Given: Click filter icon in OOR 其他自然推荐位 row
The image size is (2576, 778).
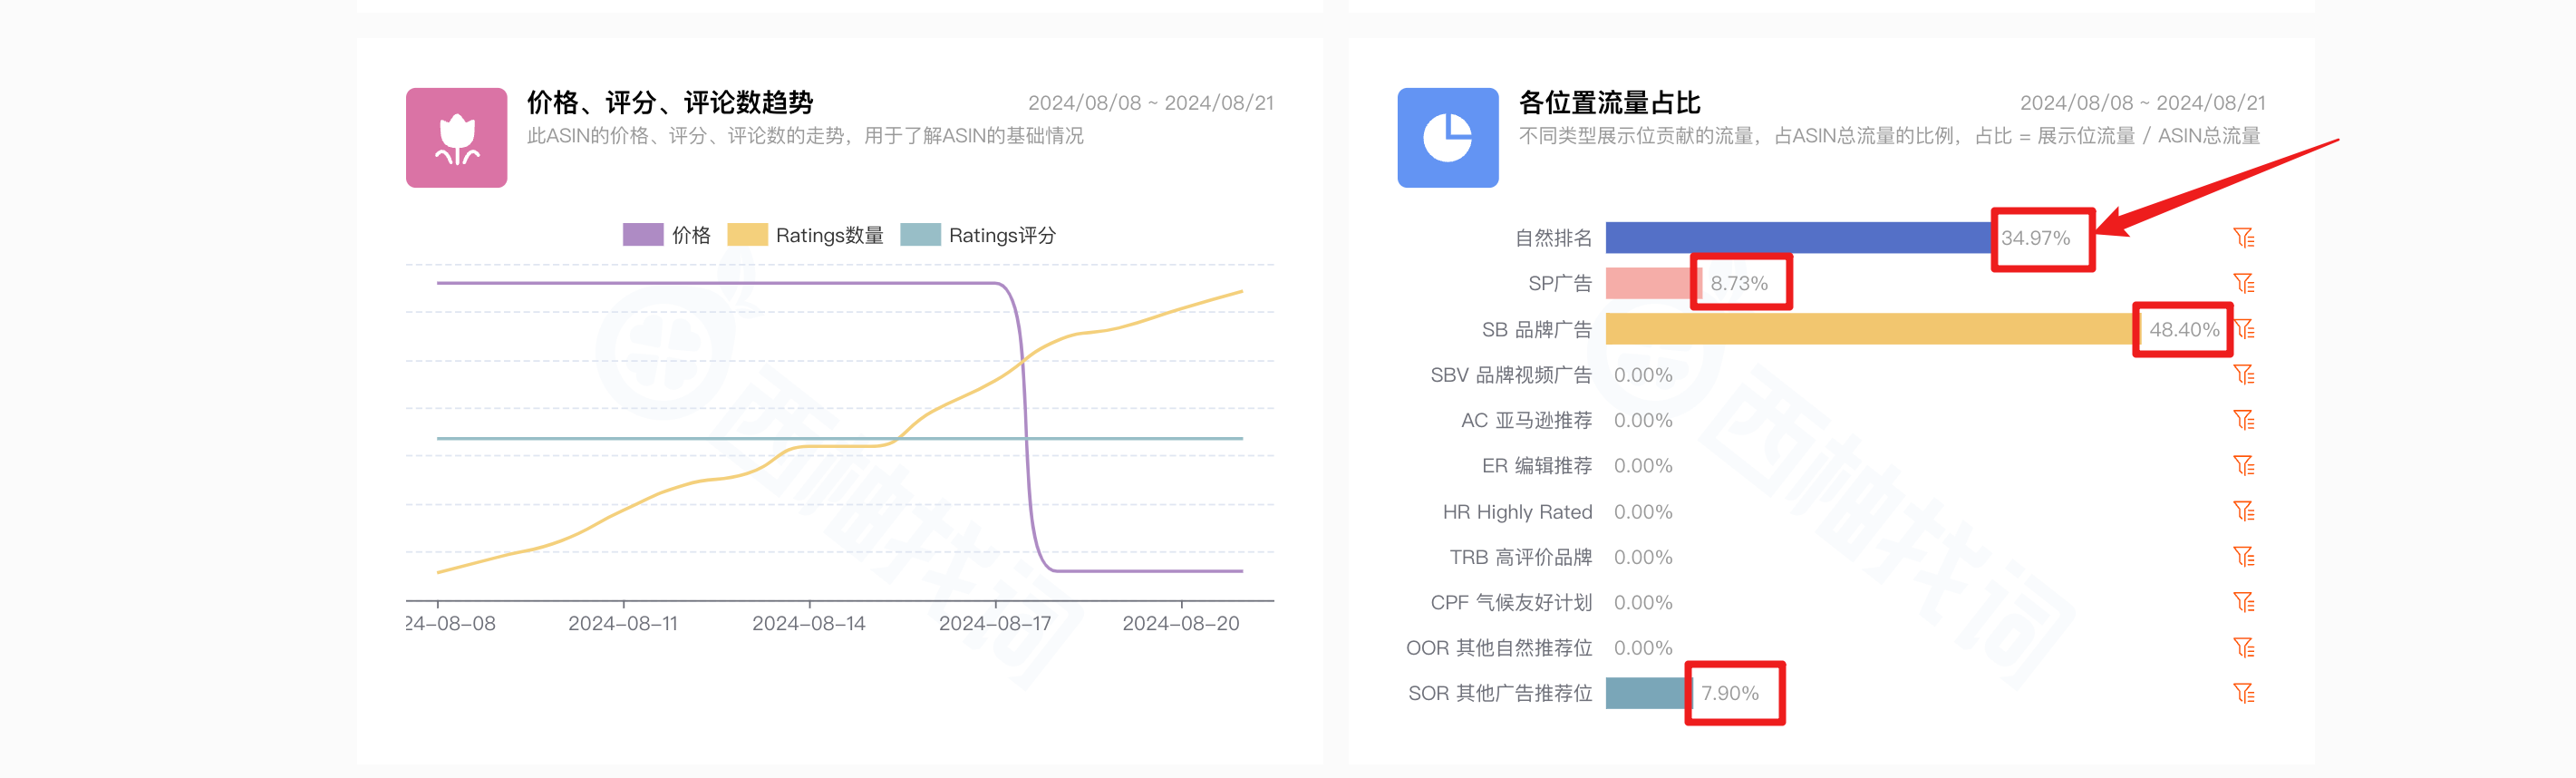Looking at the screenshot, I should point(2243,648).
